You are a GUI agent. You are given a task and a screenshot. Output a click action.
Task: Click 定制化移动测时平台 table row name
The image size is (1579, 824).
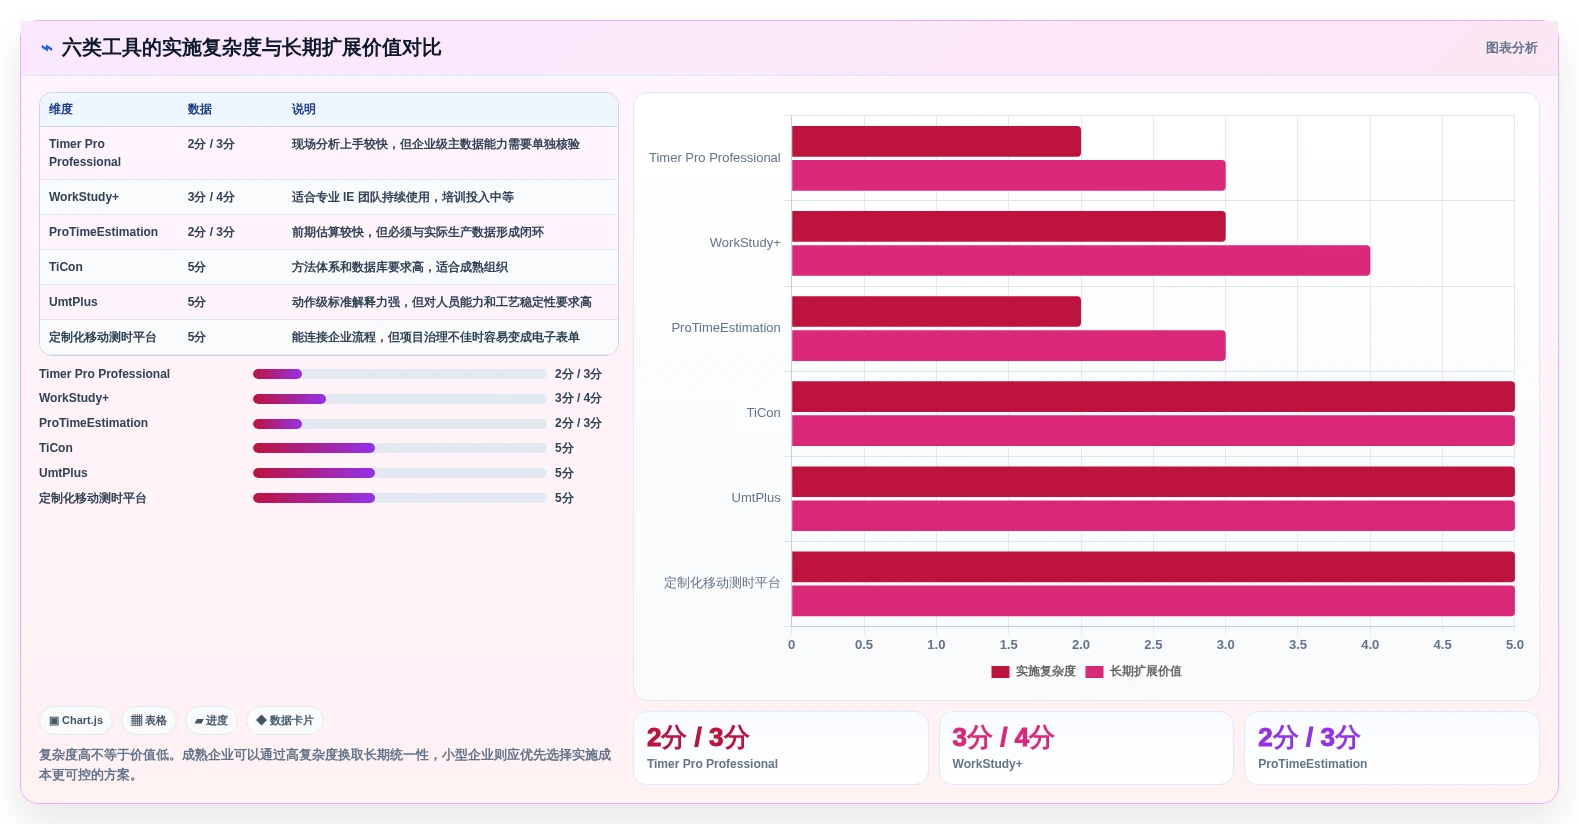pyautogui.click(x=103, y=337)
